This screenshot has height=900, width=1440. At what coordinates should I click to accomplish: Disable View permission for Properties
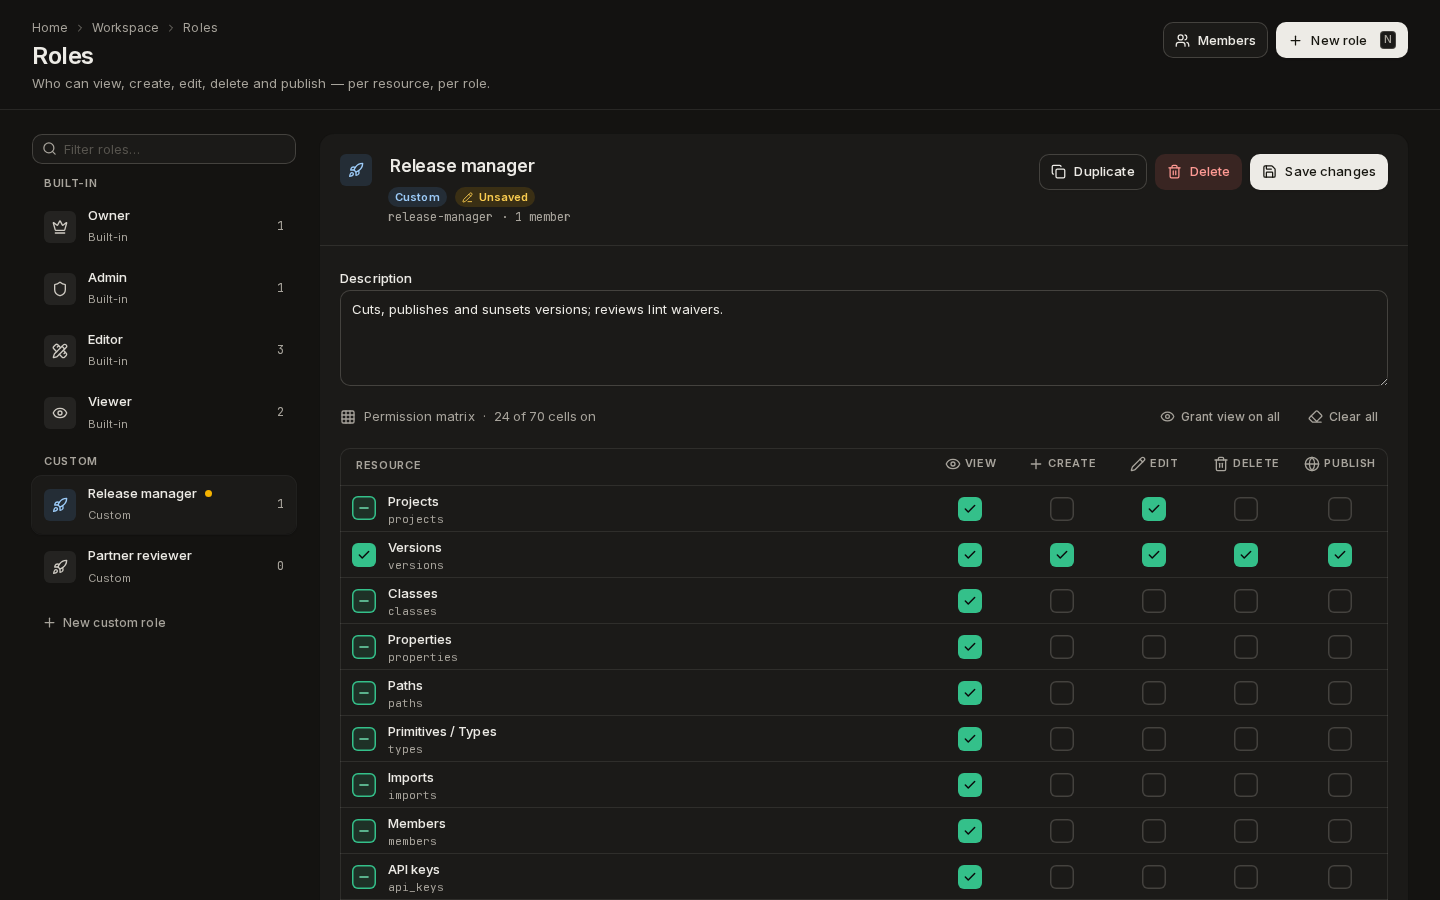[x=970, y=647]
